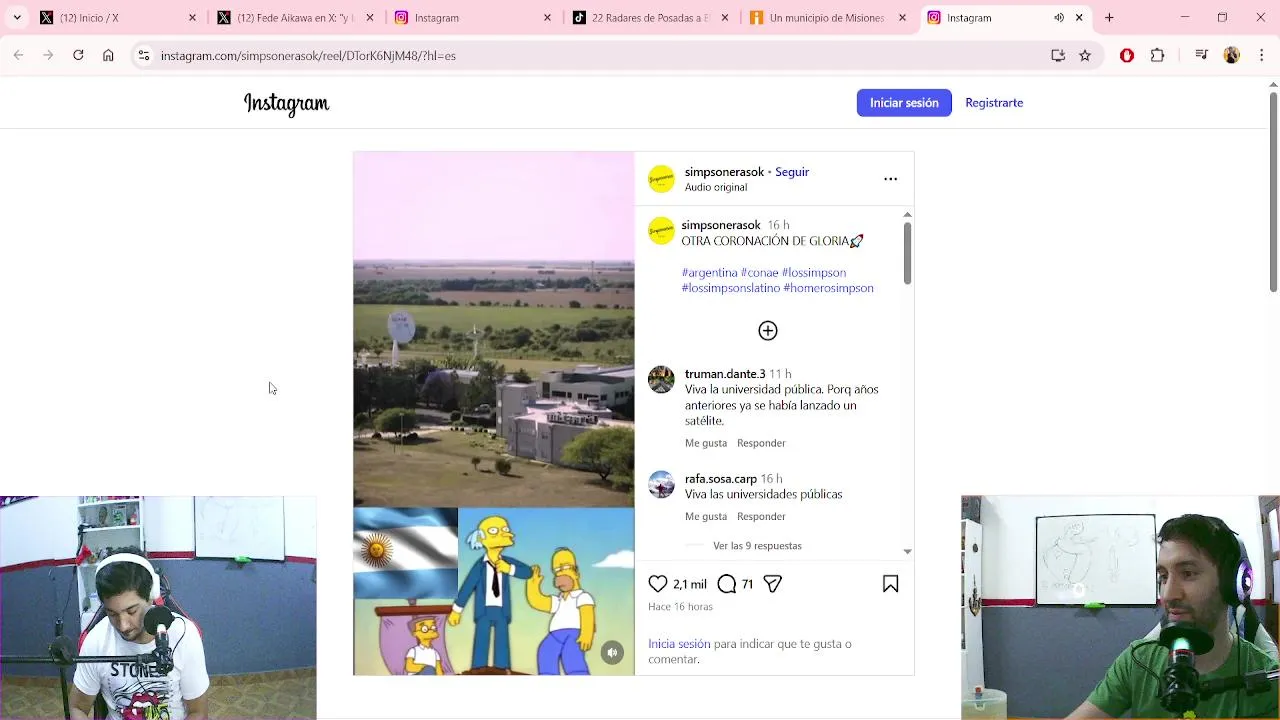Close the 22 Radares de Posadas tab
The image size is (1280, 720).
click(725, 18)
